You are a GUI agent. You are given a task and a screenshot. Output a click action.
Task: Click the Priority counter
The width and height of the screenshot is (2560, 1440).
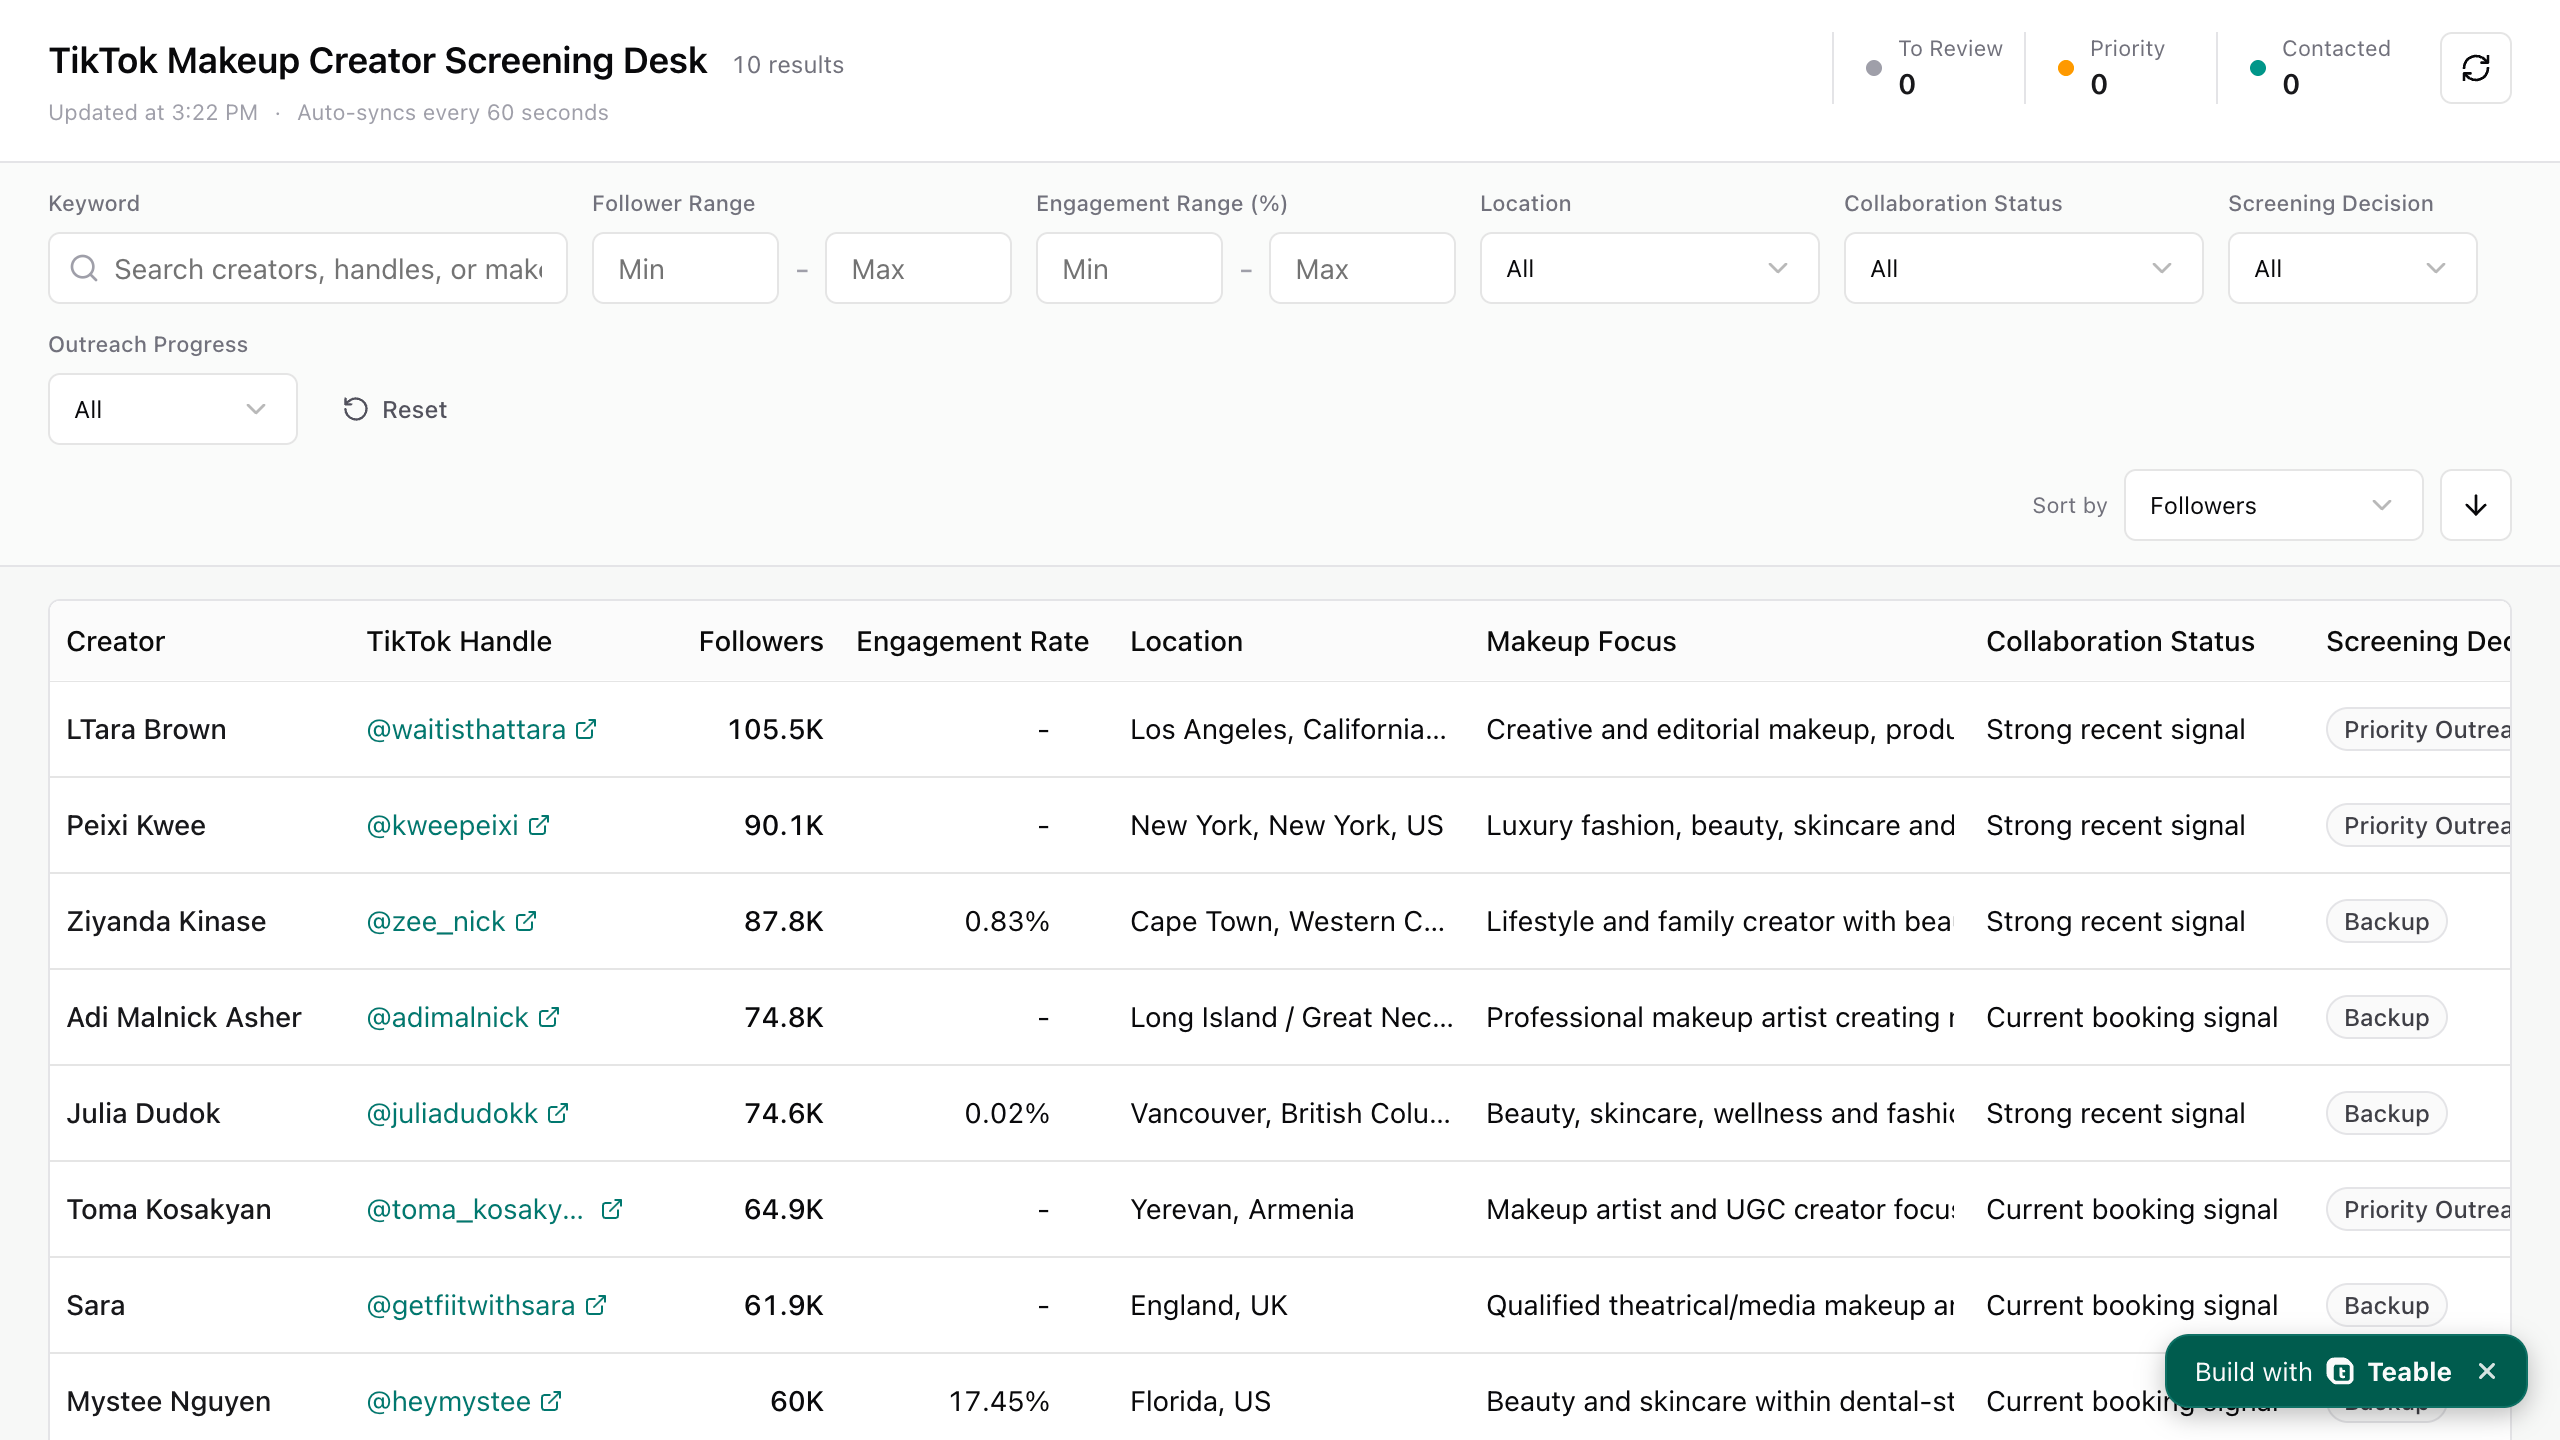[2112, 68]
